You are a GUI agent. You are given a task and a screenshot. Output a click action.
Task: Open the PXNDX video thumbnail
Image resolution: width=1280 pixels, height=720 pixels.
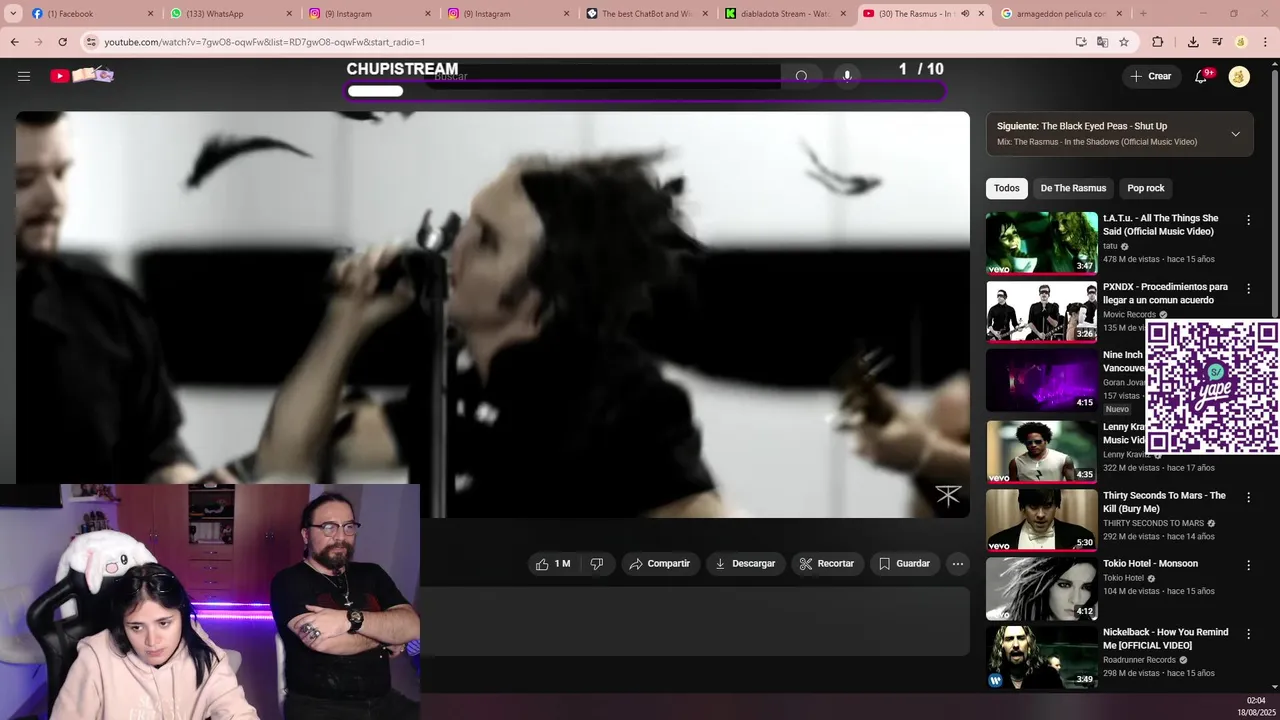[x=1042, y=312]
